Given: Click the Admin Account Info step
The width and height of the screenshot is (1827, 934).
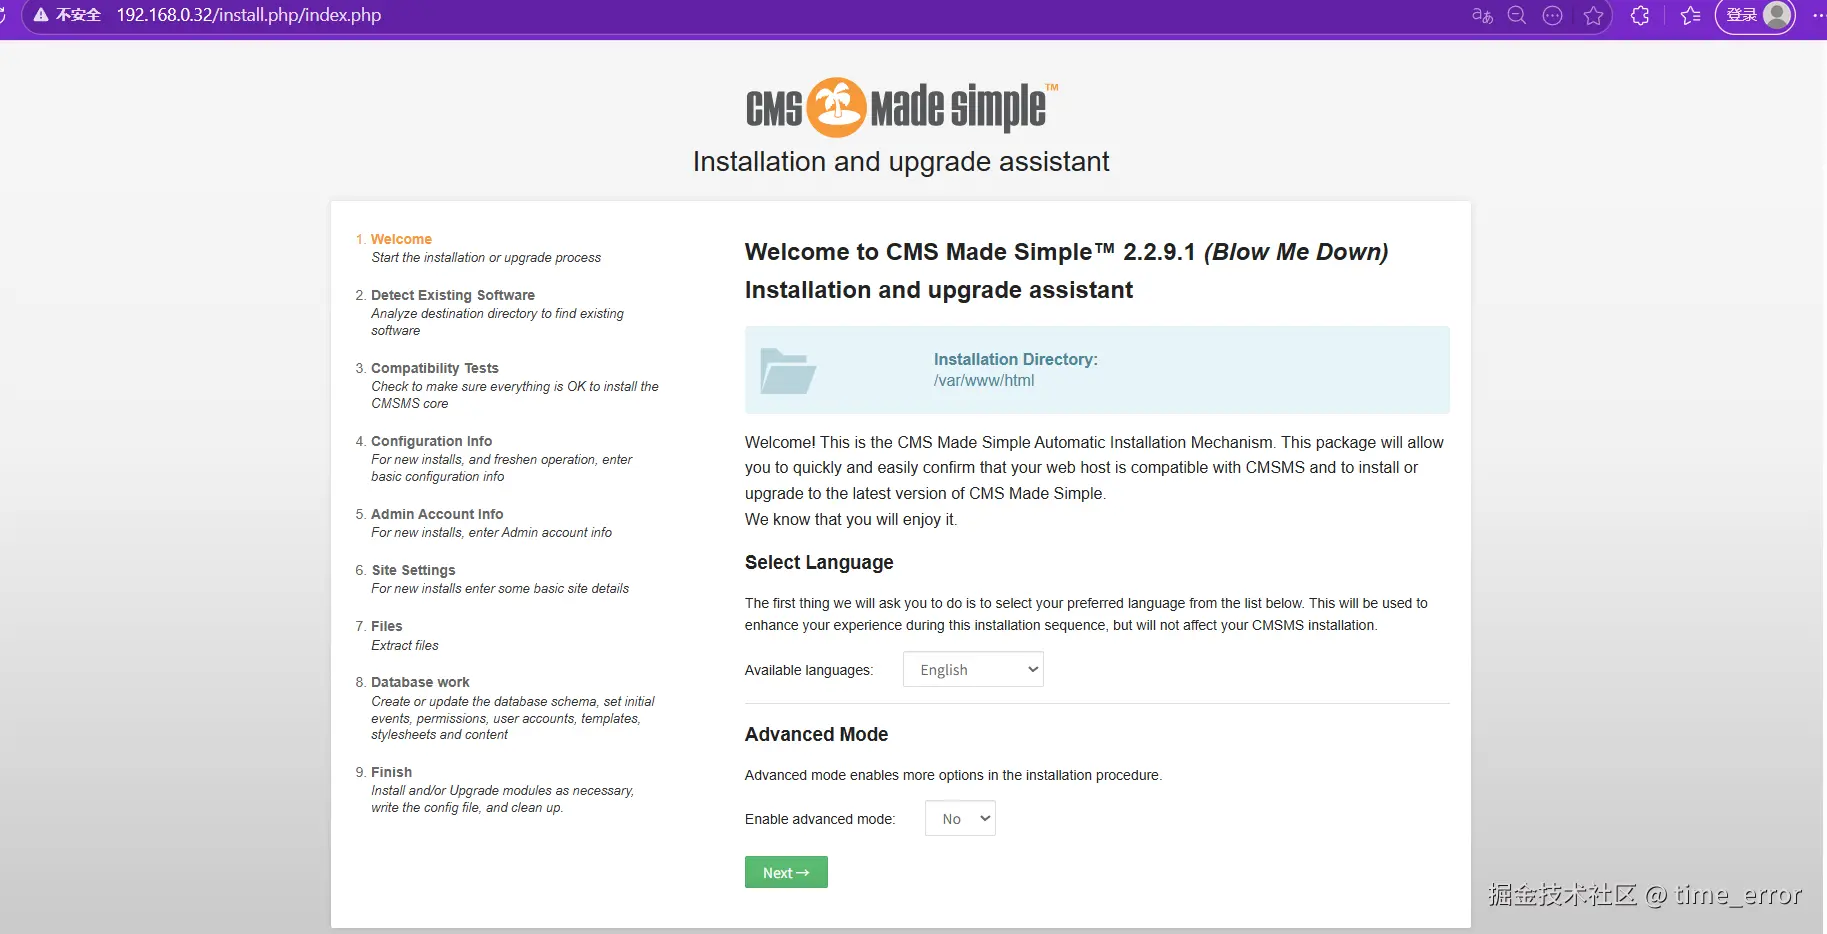Looking at the screenshot, I should pyautogui.click(x=437, y=514).
